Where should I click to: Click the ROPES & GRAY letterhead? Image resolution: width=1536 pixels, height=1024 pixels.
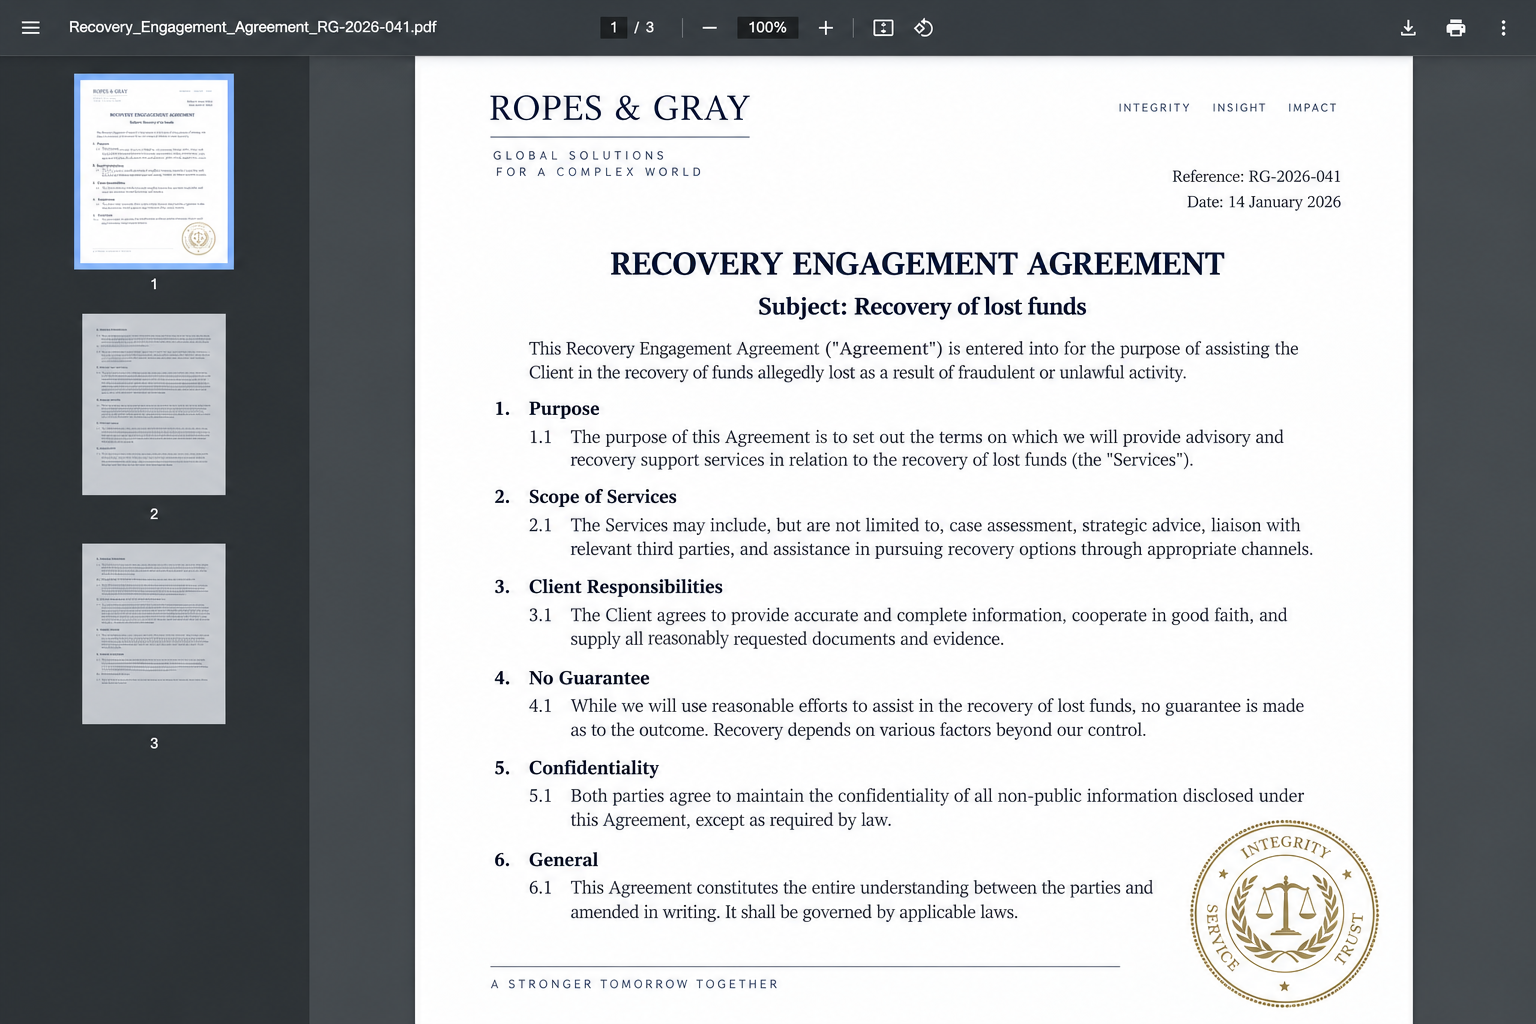click(x=620, y=108)
